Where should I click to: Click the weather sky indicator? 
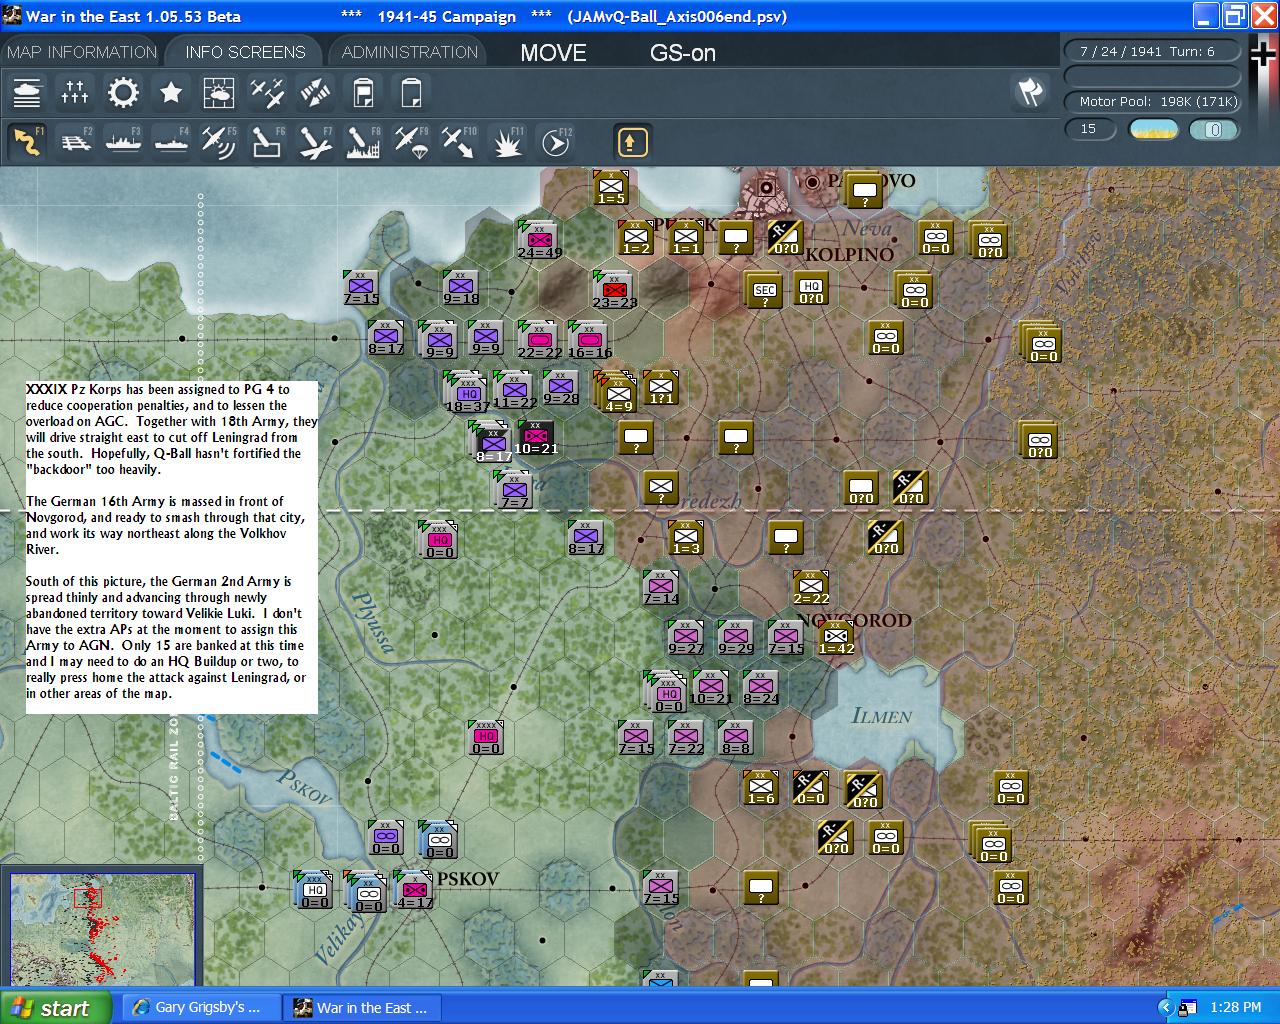pyautogui.click(x=1153, y=129)
